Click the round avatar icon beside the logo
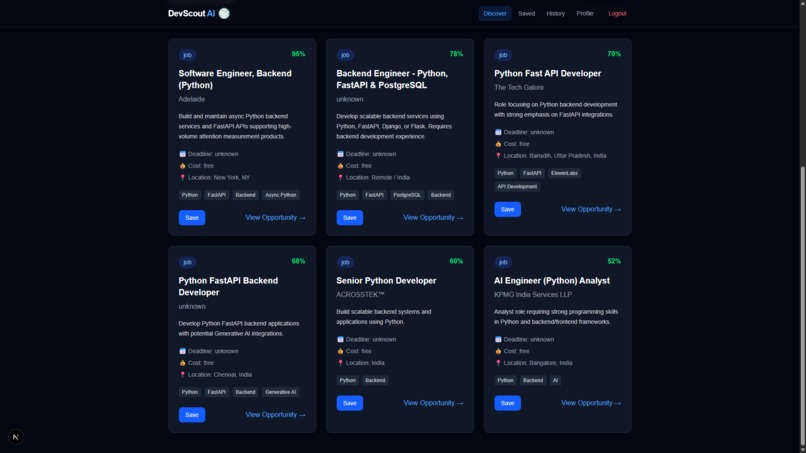 click(x=224, y=13)
